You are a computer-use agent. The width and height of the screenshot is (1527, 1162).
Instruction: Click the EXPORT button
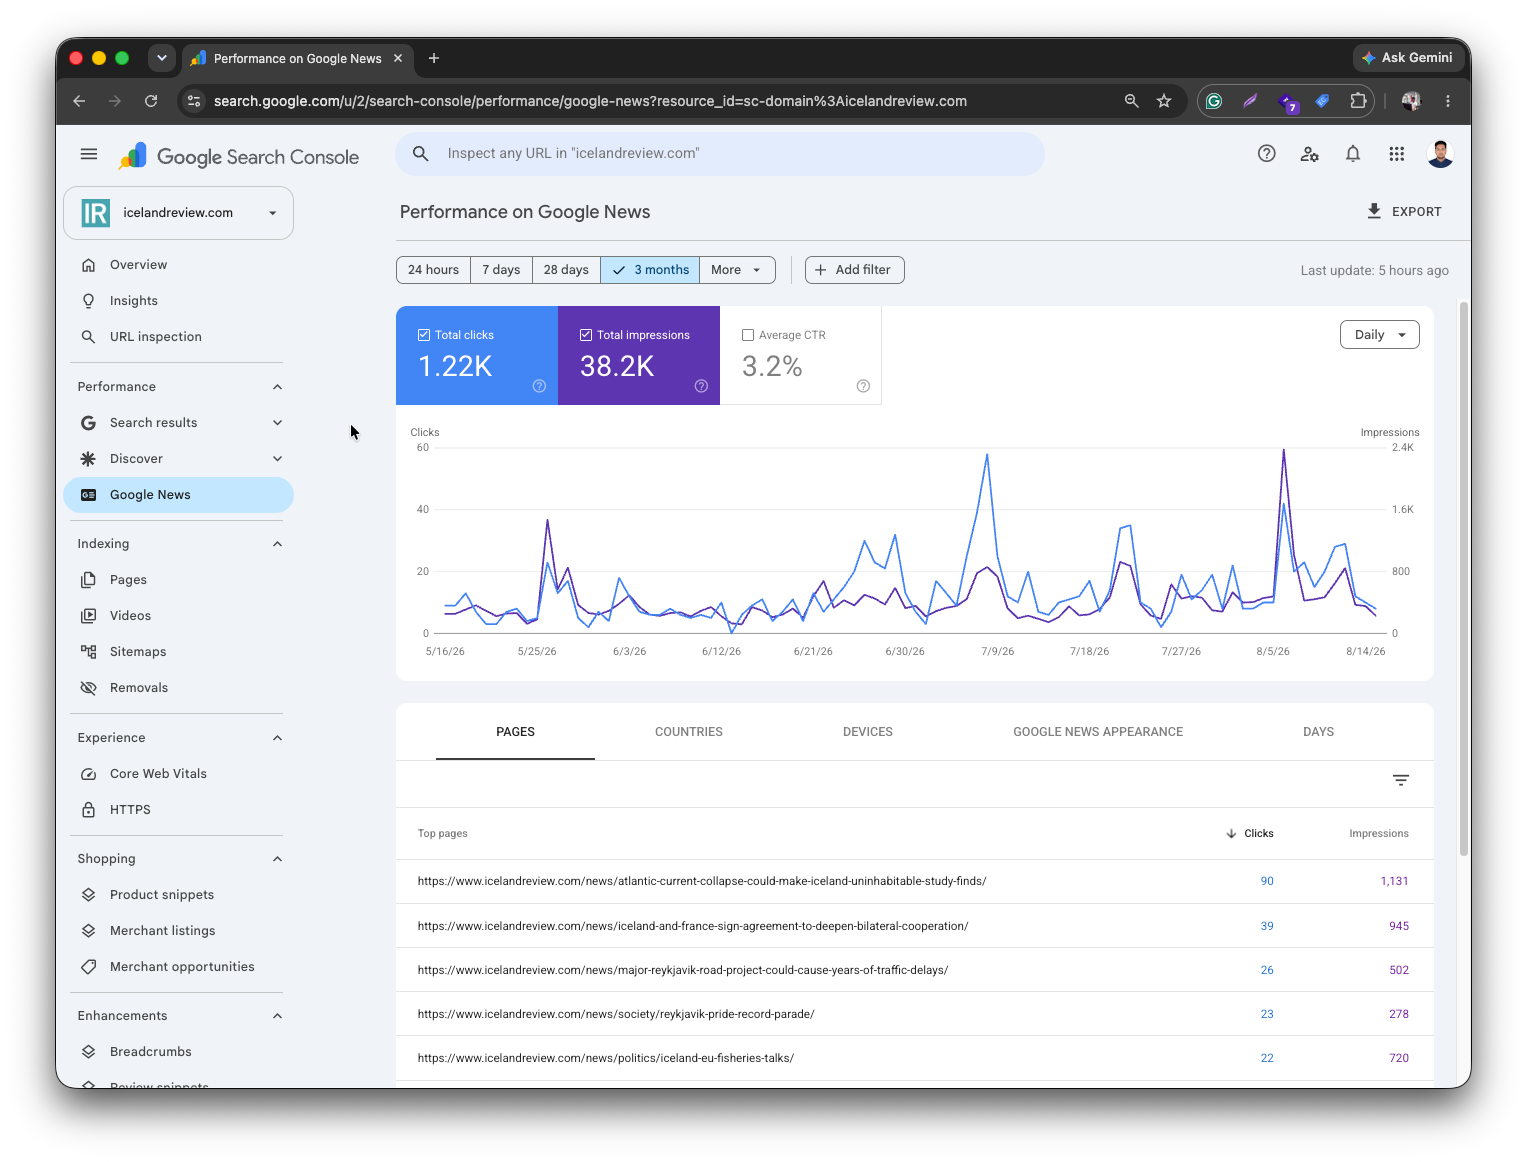1404,212
